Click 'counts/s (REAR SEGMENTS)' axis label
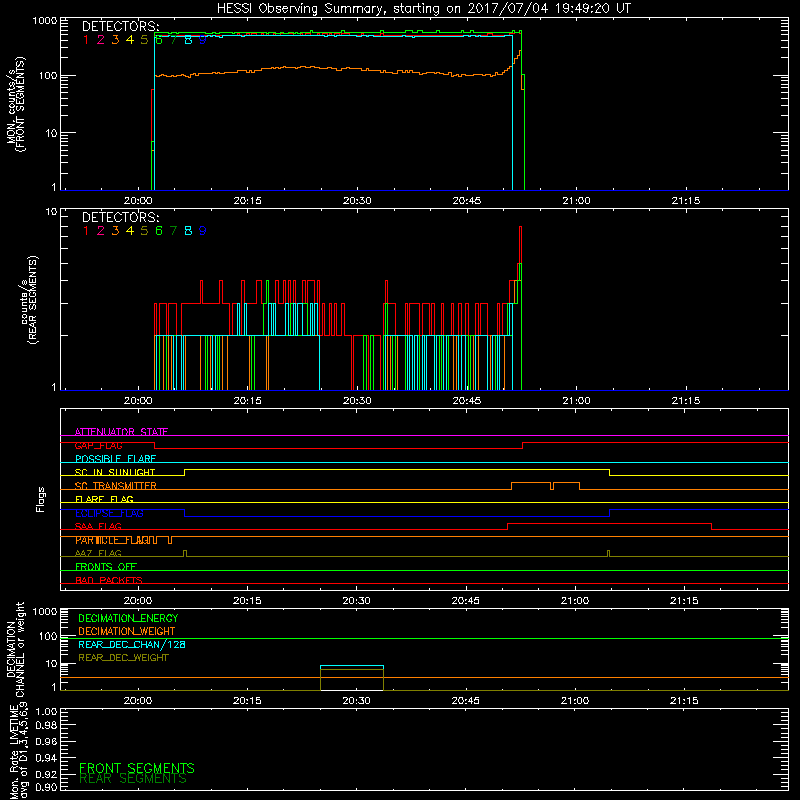Screen dimensions: 800x800 point(29,300)
